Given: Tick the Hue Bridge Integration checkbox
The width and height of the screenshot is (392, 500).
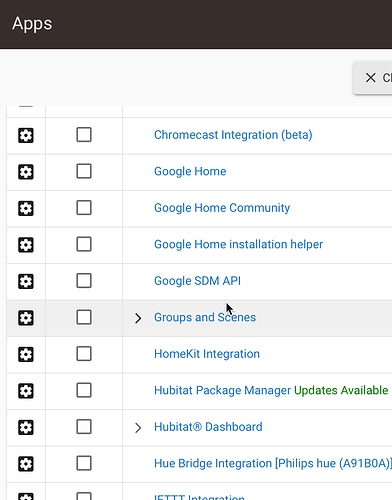Looking at the screenshot, I should [84, 463].
